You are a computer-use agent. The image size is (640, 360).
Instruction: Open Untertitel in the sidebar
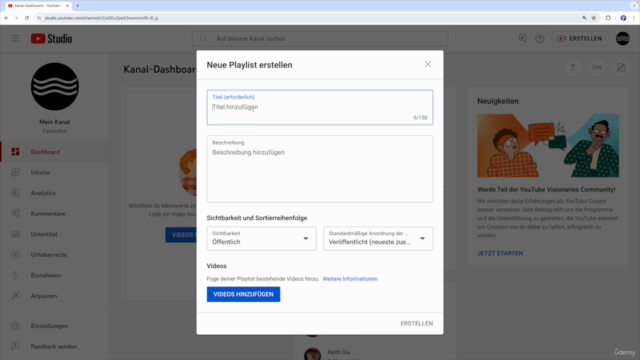[x=55, y=234]
